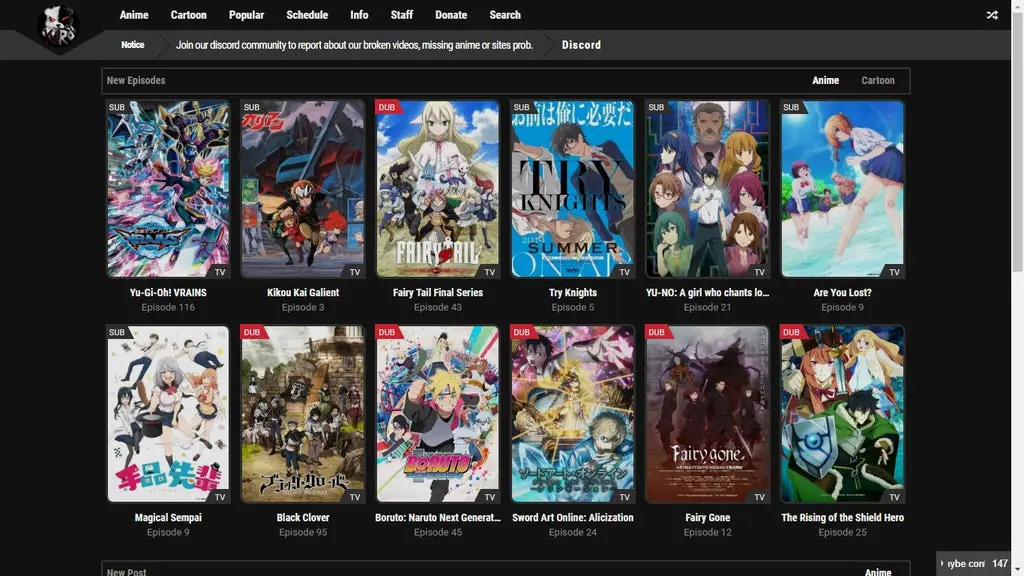Open Fairy Tail Final Series poster
The height and width of the screenshot is (576, 1024).
438,189
